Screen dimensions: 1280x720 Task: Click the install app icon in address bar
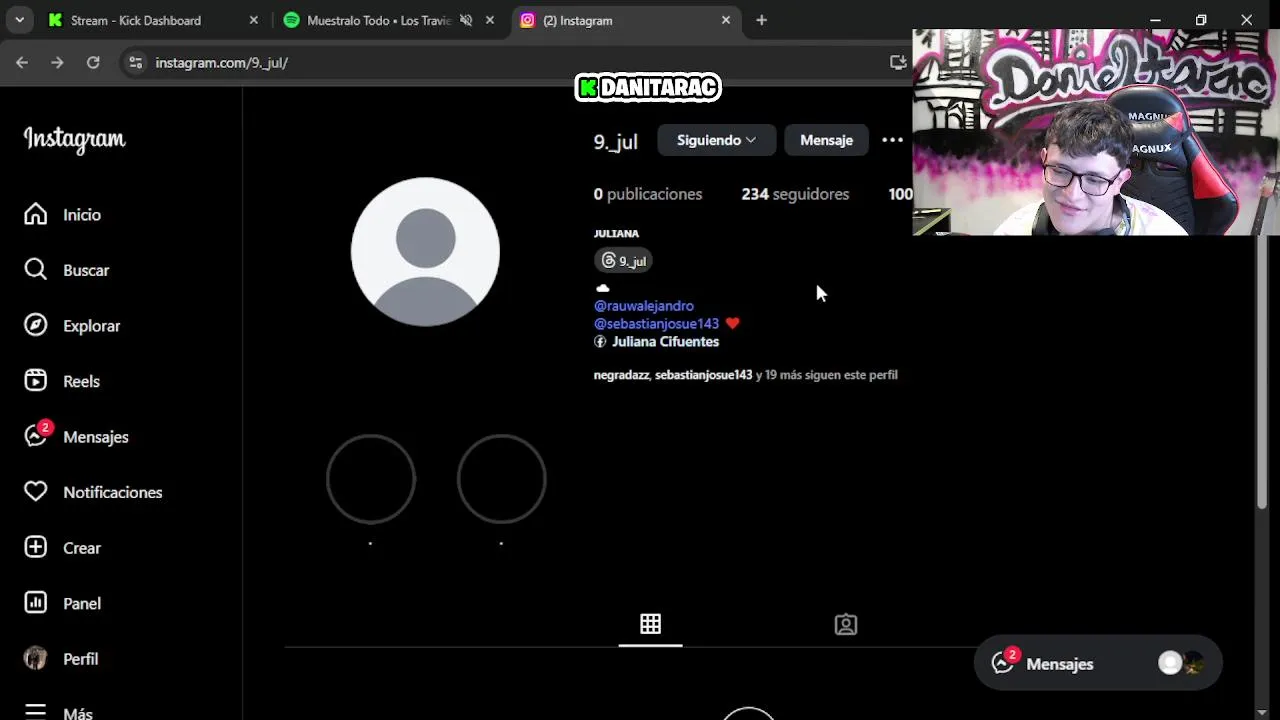pyautogui.click(x=898, y=62)
